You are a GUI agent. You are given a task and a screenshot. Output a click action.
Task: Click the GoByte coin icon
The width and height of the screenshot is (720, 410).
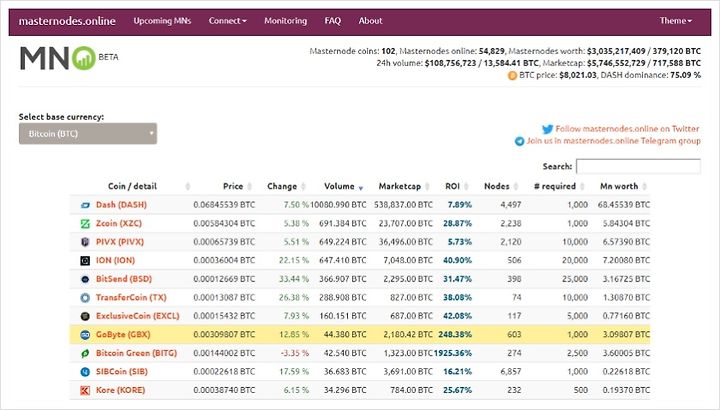85,335
